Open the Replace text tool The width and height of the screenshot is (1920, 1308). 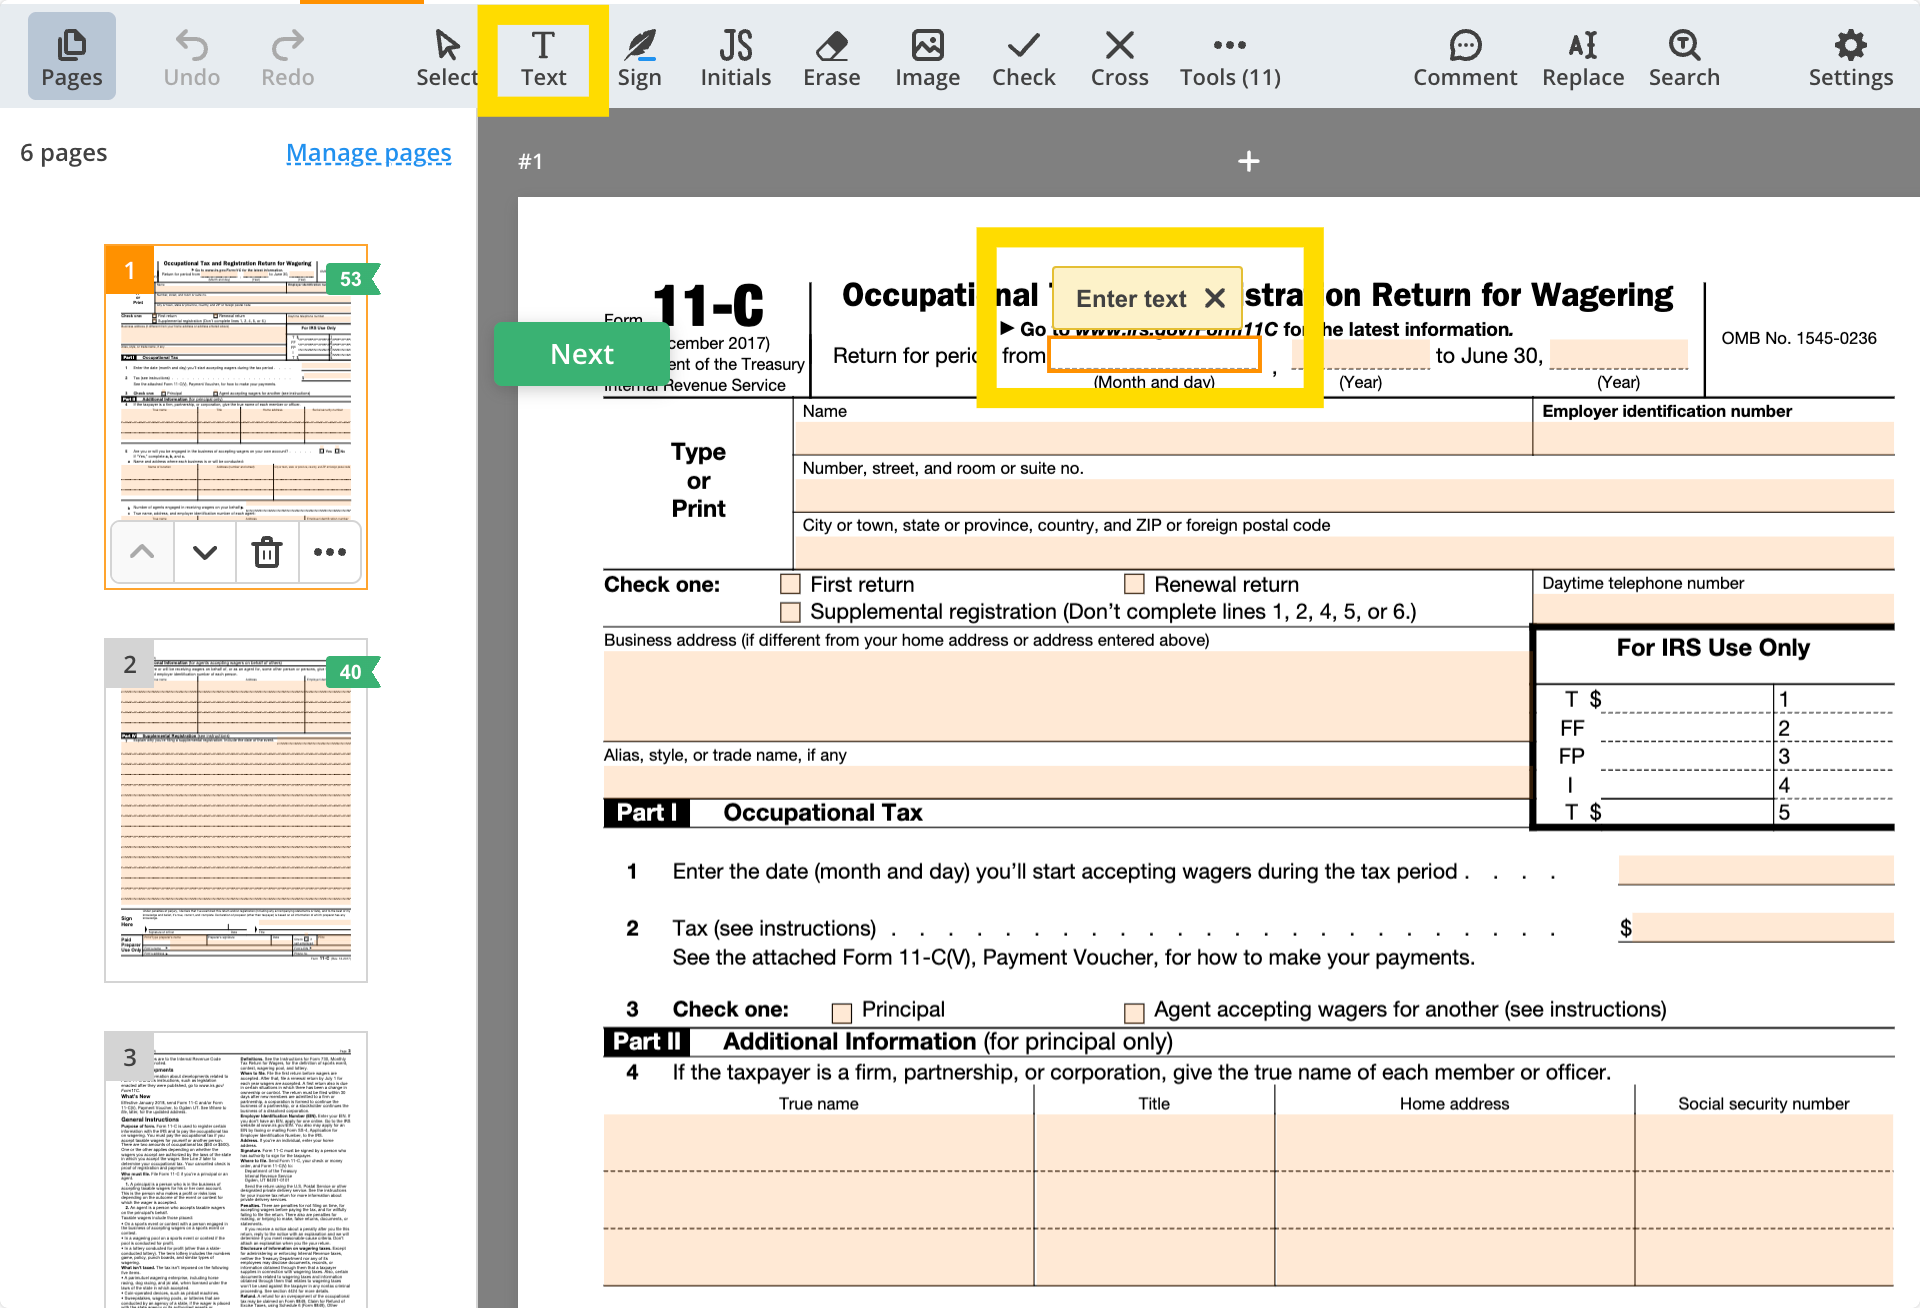point(1583,56)
